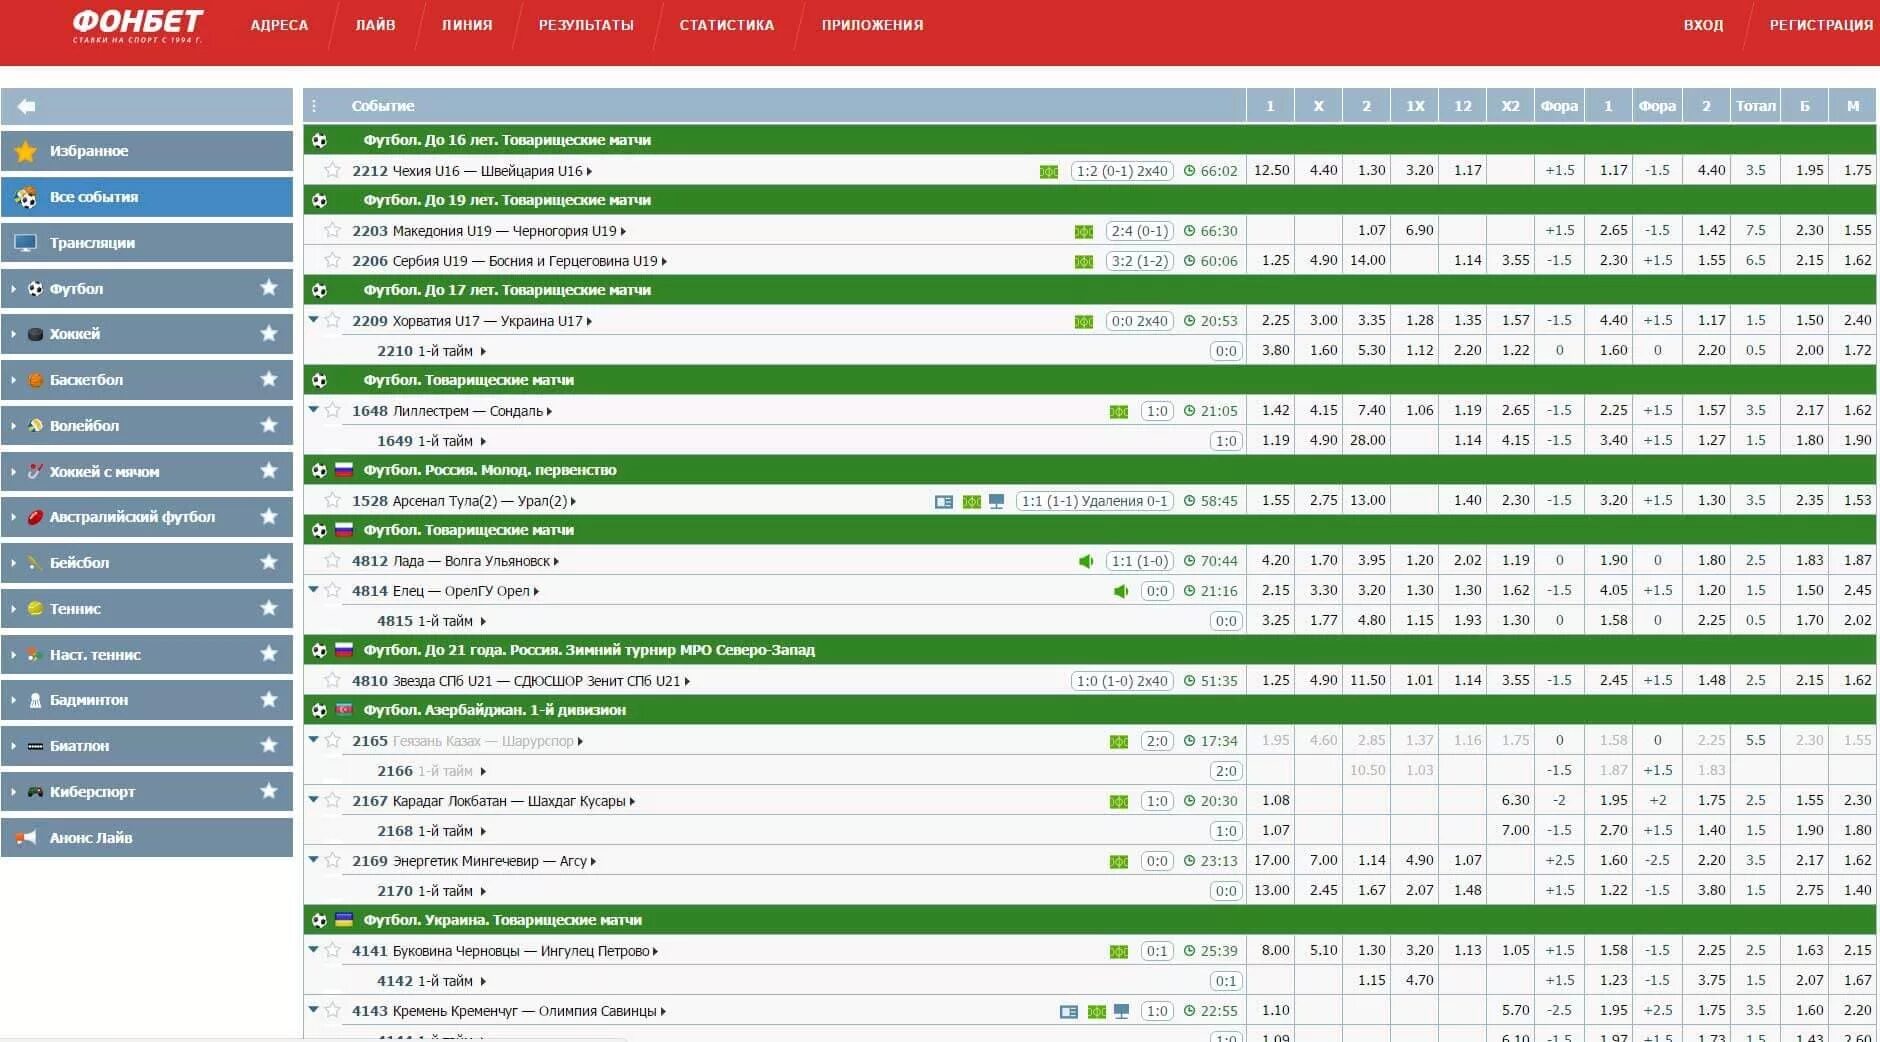Viewport: 1880px width, 1042px height.
Task: Add Хоккей to favorites in sidebar
Action: pyautogui.click(x=269, y=334)
